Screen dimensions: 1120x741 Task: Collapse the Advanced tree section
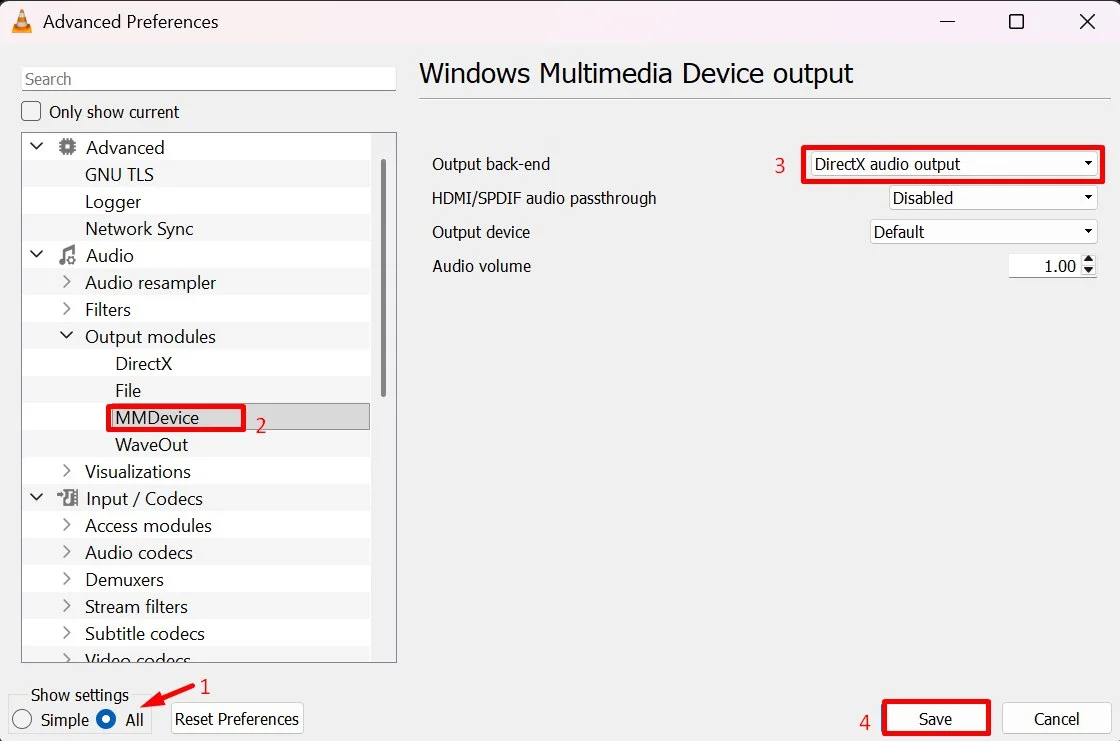coord(37,146)
